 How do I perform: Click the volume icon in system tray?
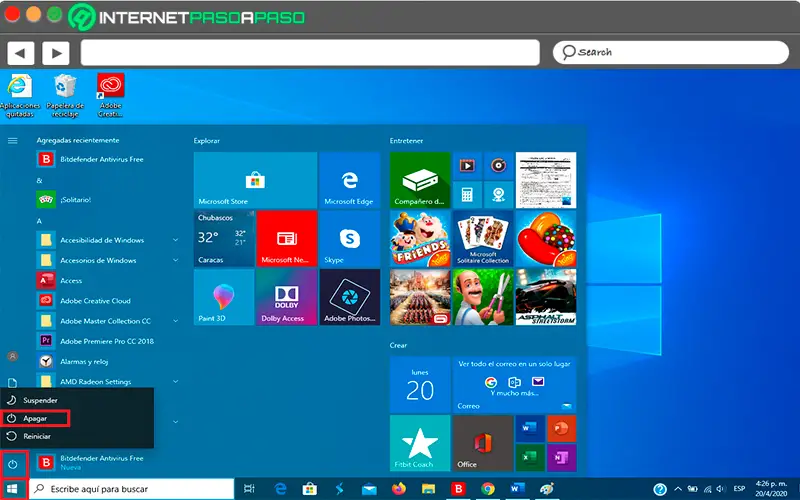[x=720, y=489]
